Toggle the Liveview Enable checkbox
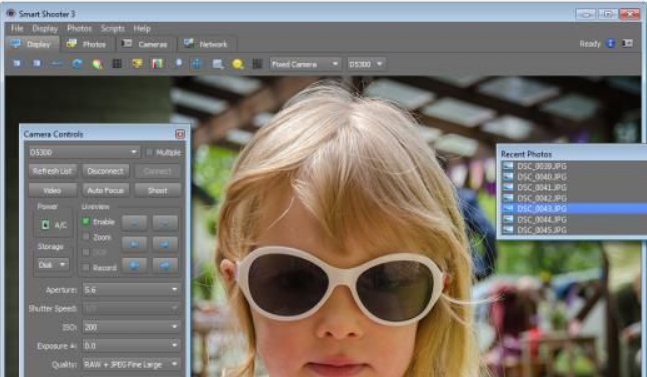Screen dimensions: 647x377 coord(86,221)
